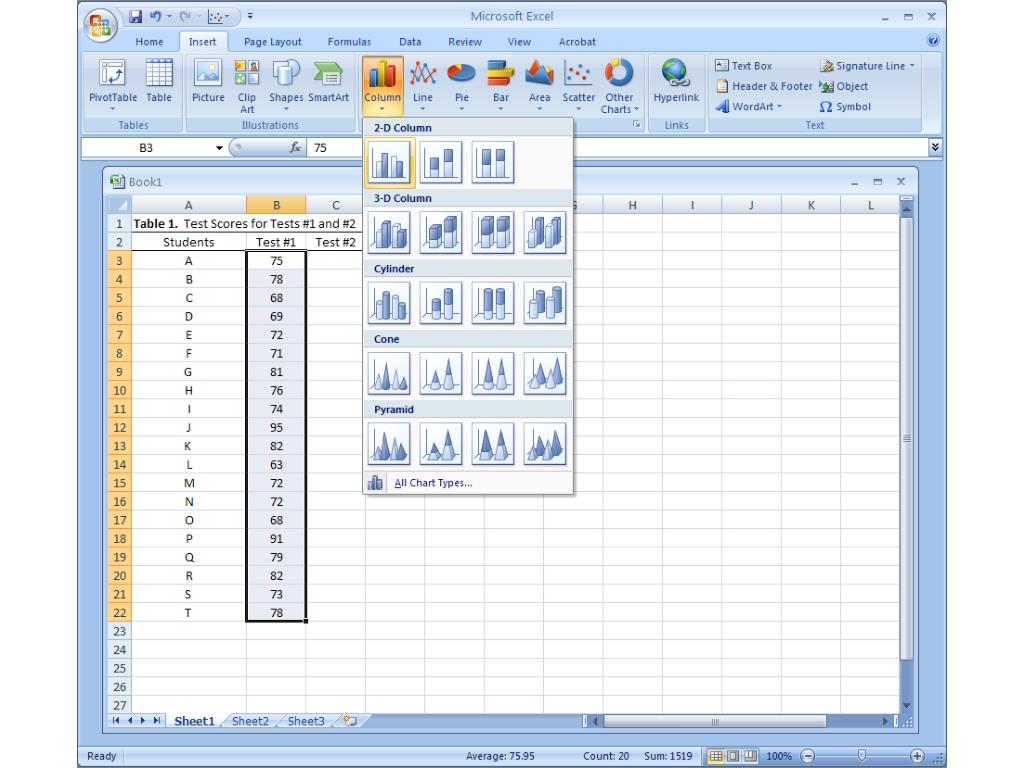The width and height of the screenshot is (1024, 768).
Task: Insert a Table from the ribbon
Action: [x=159, y=83]
